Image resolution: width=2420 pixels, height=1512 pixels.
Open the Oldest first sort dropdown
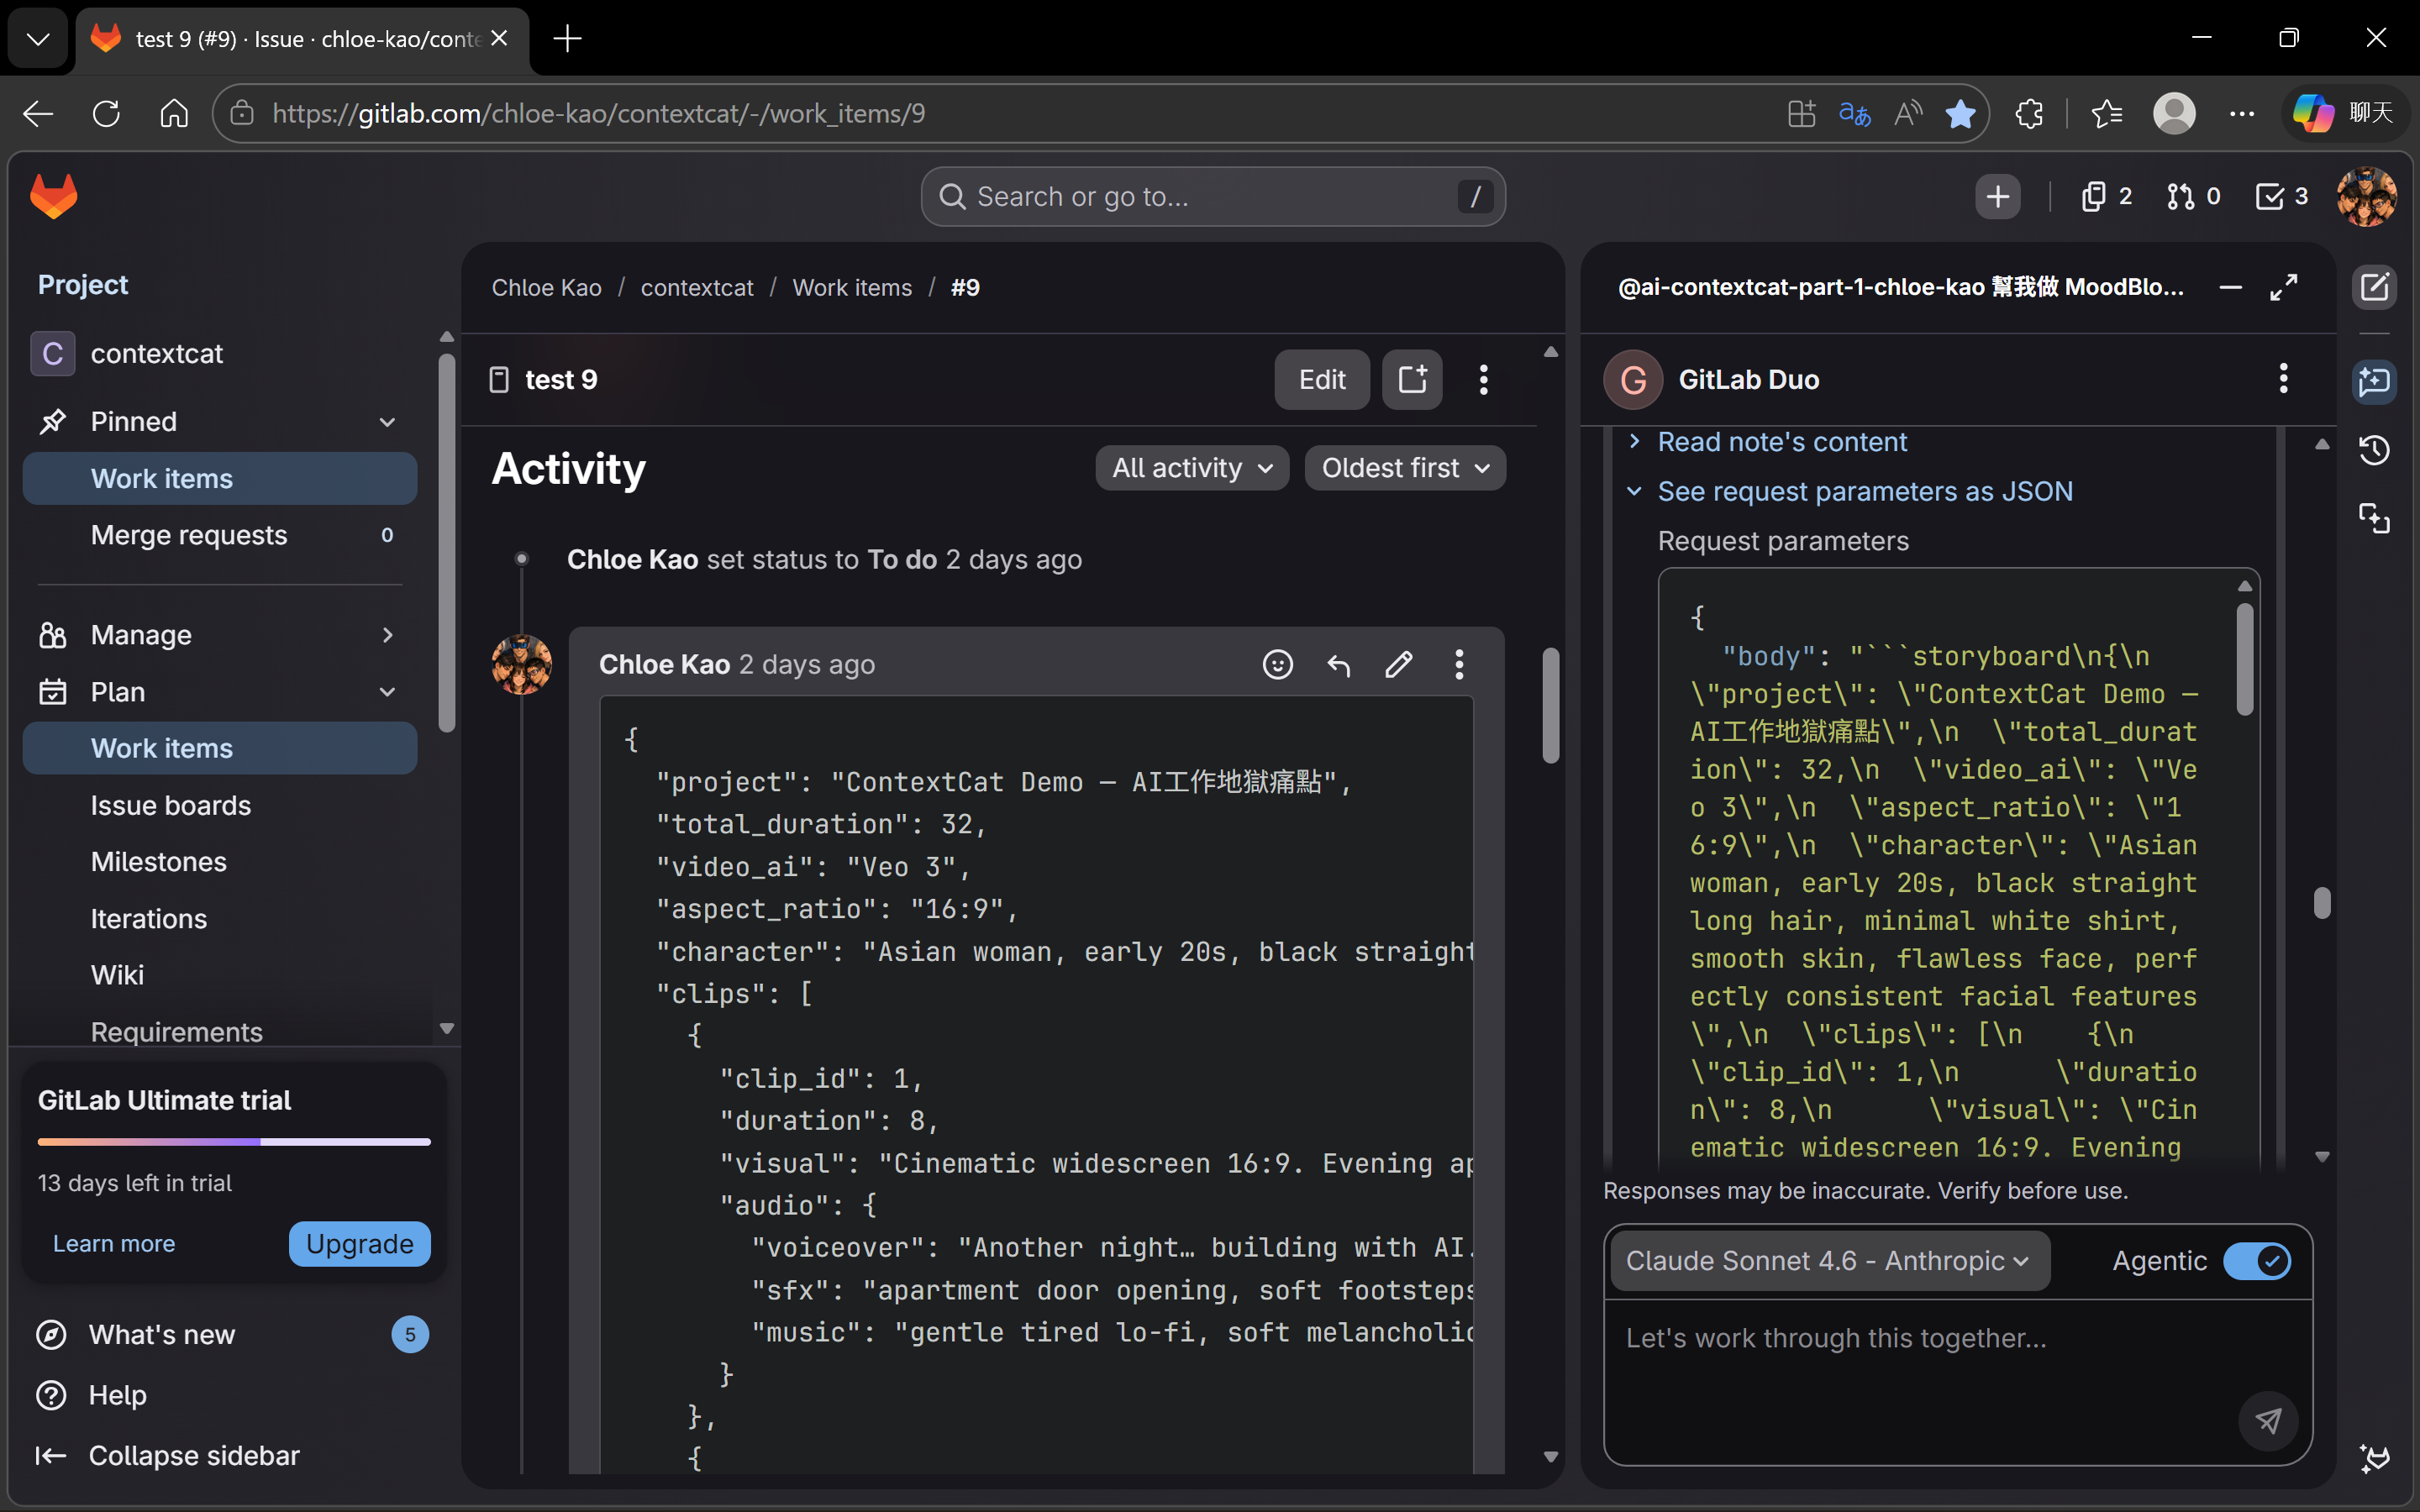pyautogui.click(x=1404, y=468)
